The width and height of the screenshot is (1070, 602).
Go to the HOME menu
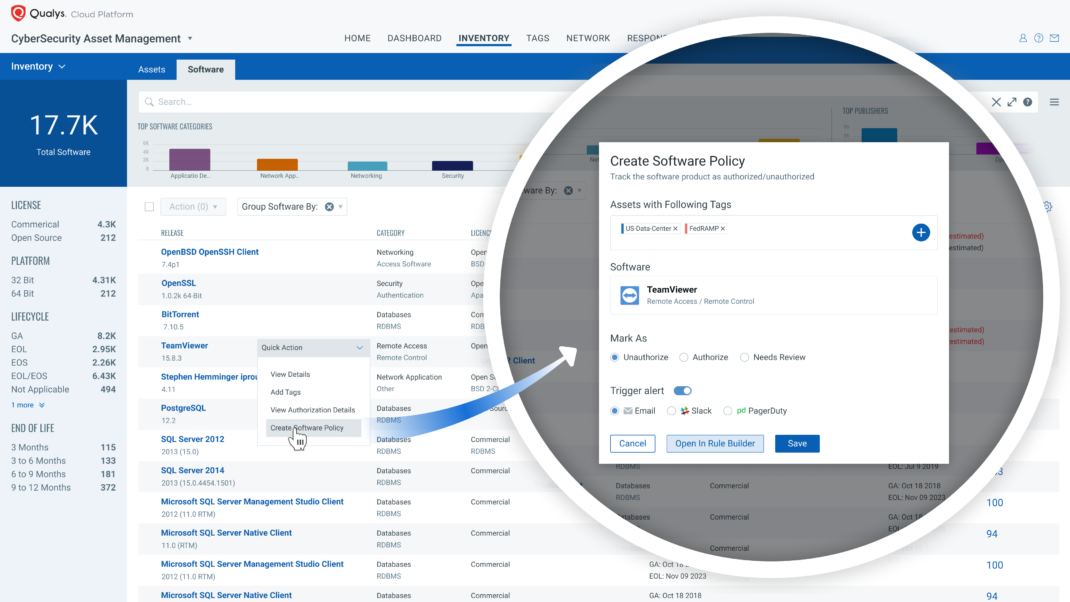[x=358, y=38]
